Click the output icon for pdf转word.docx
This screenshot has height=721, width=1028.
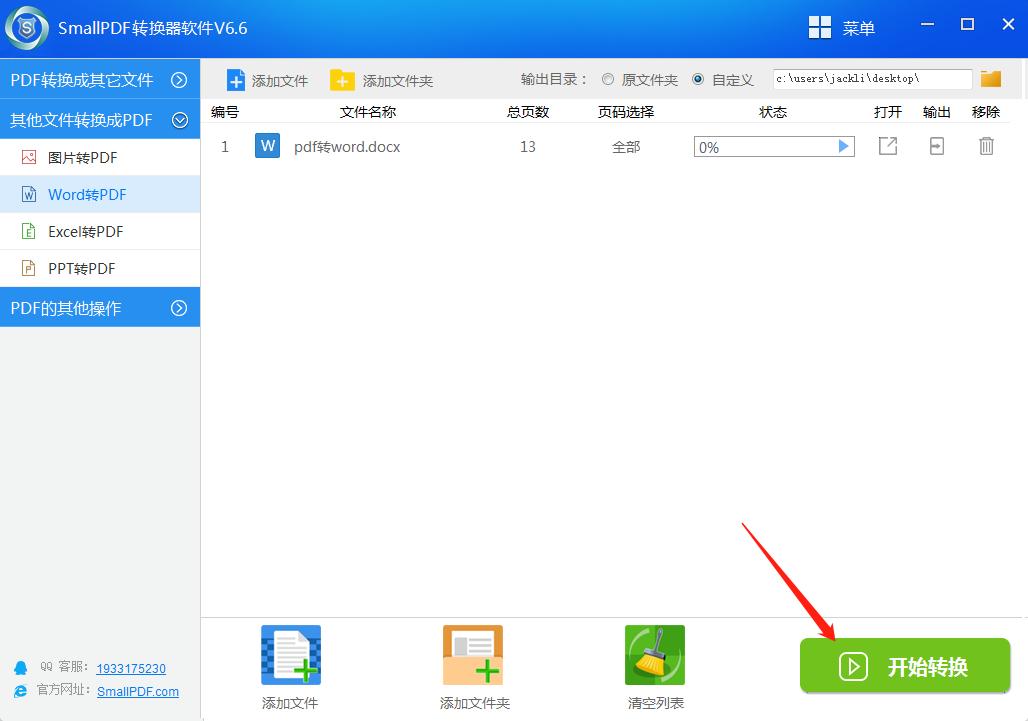click(936, 146)
